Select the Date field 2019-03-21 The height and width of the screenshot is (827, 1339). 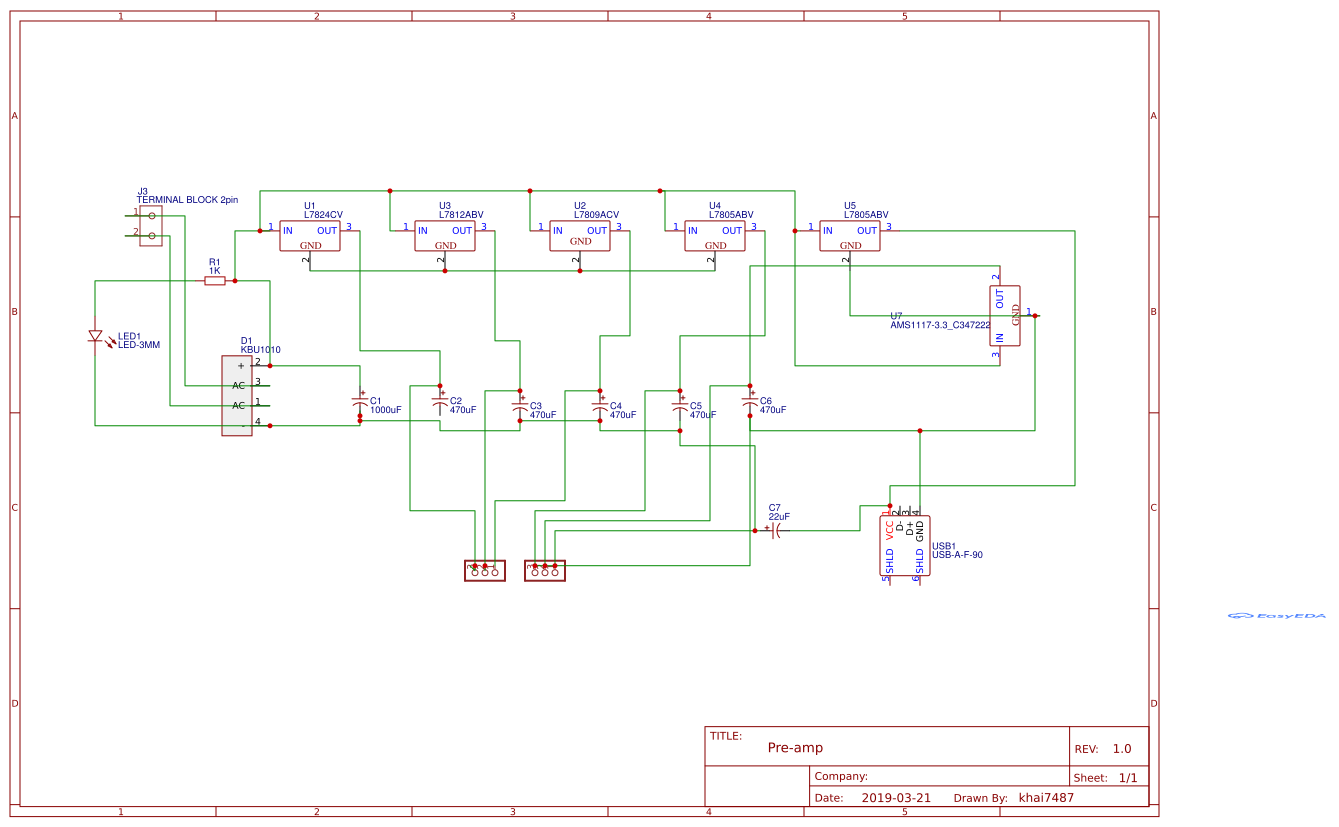click(896, 797)
